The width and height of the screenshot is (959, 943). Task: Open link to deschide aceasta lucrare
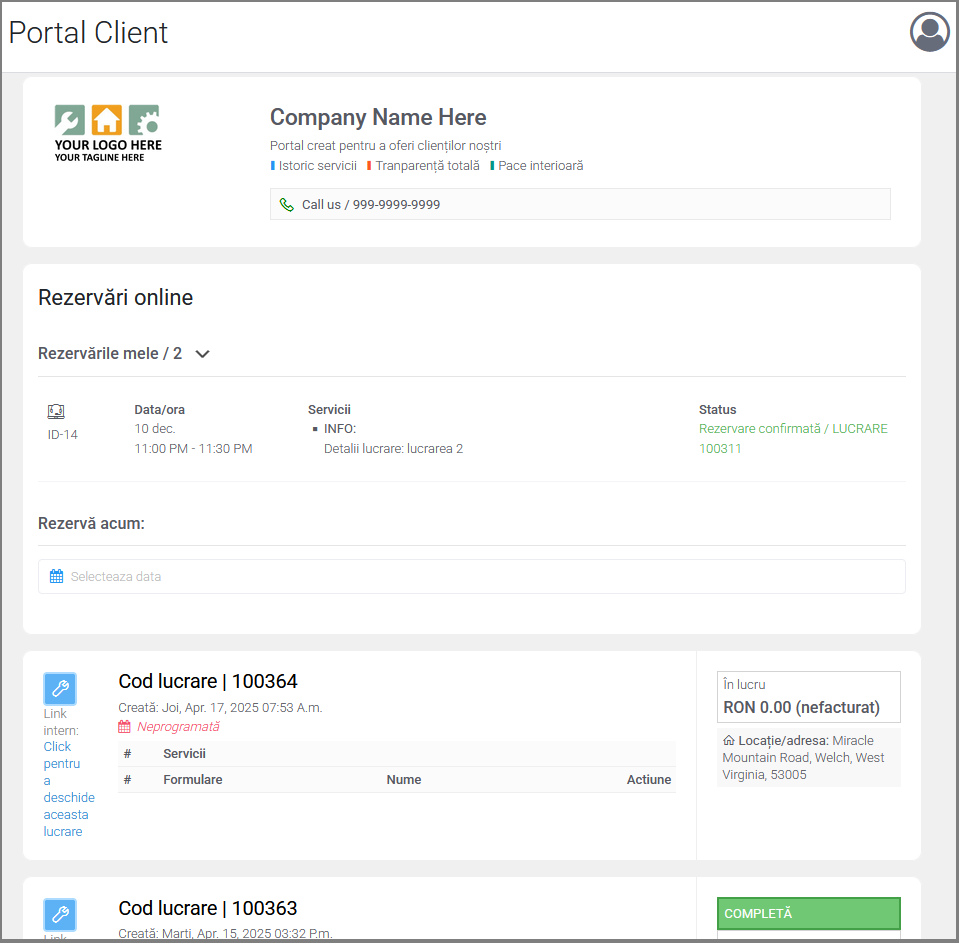click(68, 789)
